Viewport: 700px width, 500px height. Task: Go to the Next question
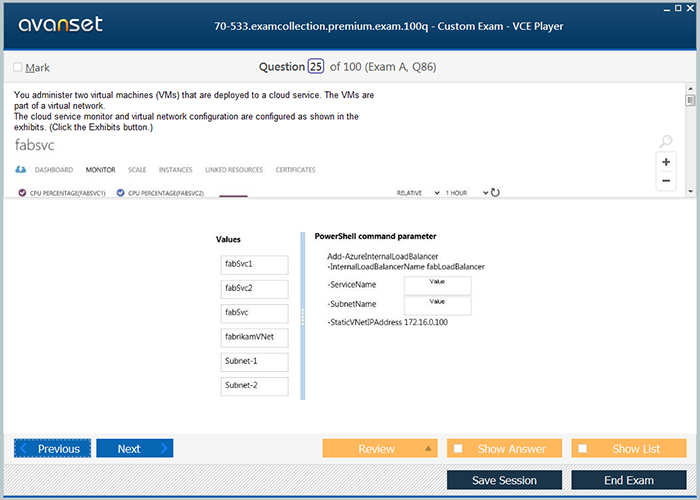135,448
